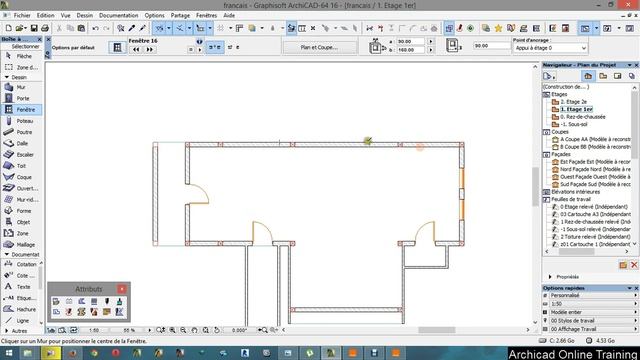The width and height of the screenshot is (640, 360).
Task: Select the Poutre beam tool
Action: [x=21, y=132]
